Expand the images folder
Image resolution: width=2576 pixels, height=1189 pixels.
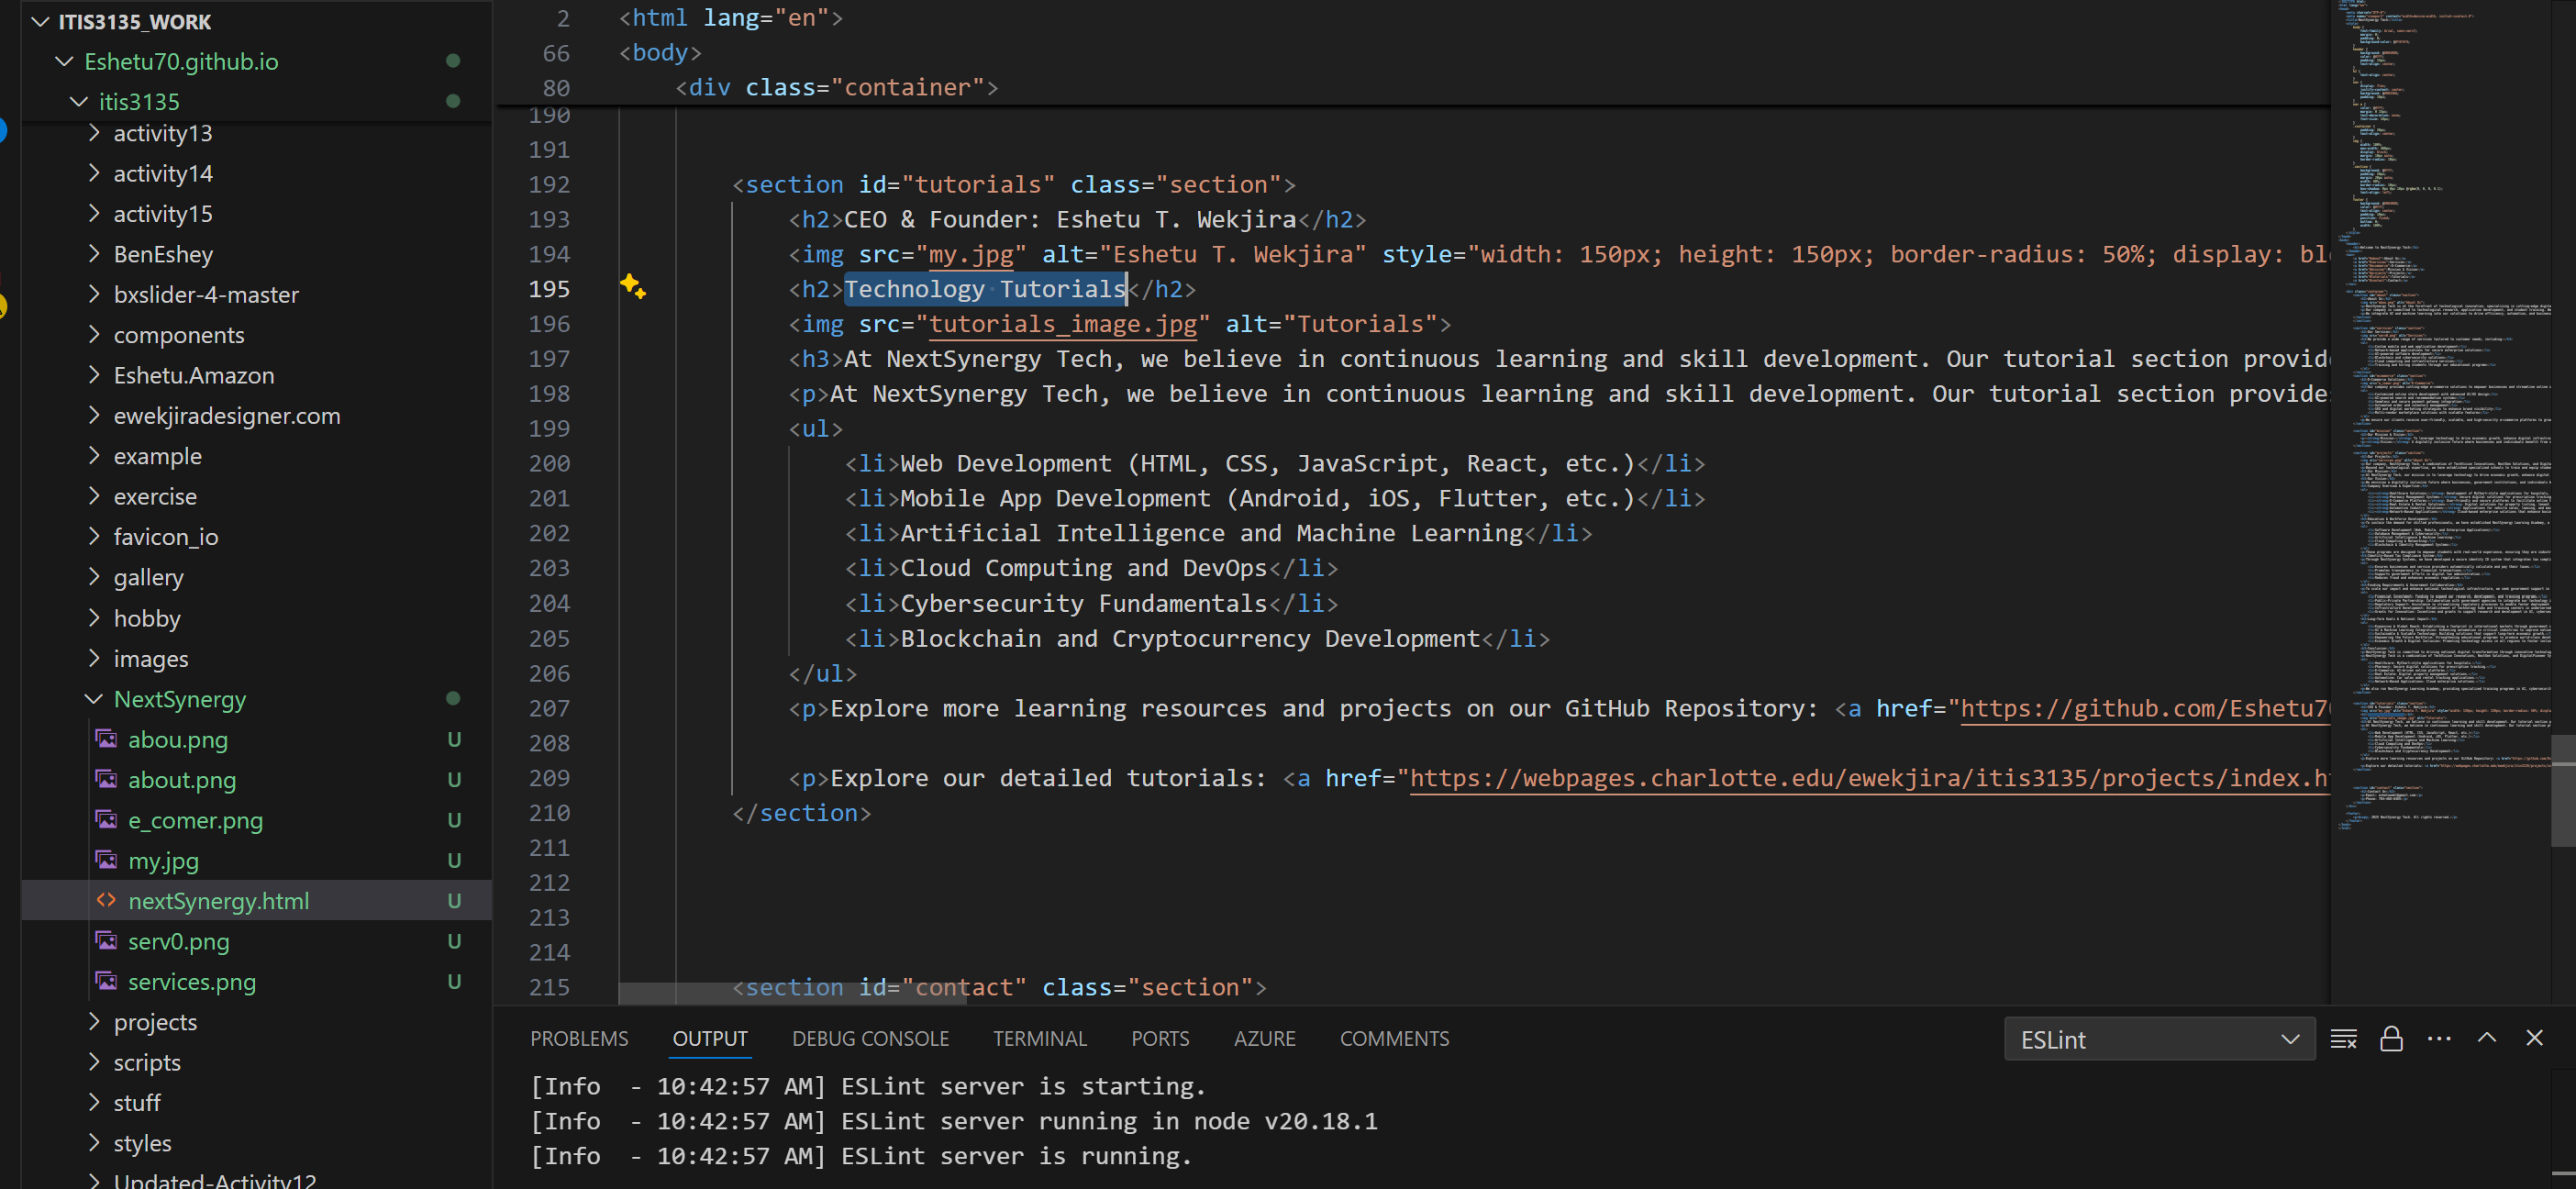point(257,658)
